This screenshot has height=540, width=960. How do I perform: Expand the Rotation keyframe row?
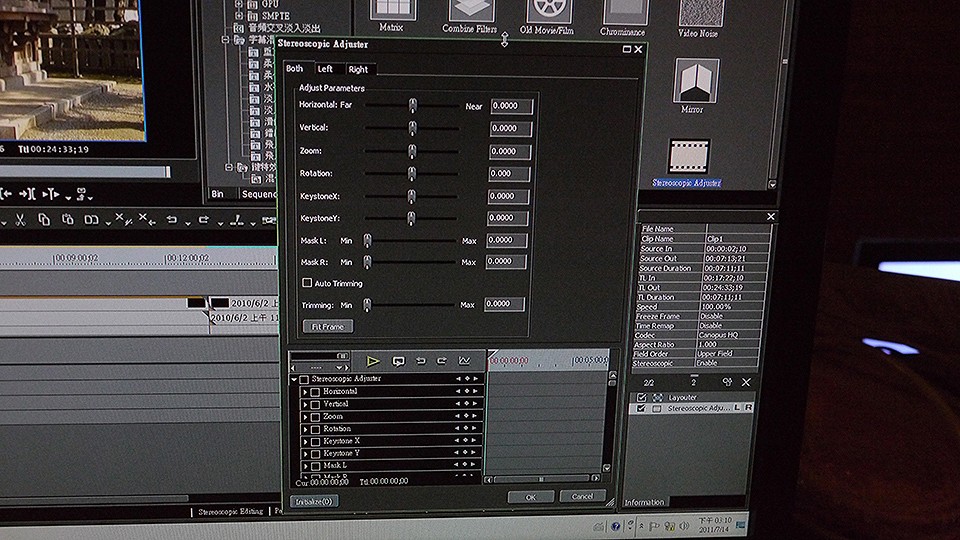click(x=306, y=429)
